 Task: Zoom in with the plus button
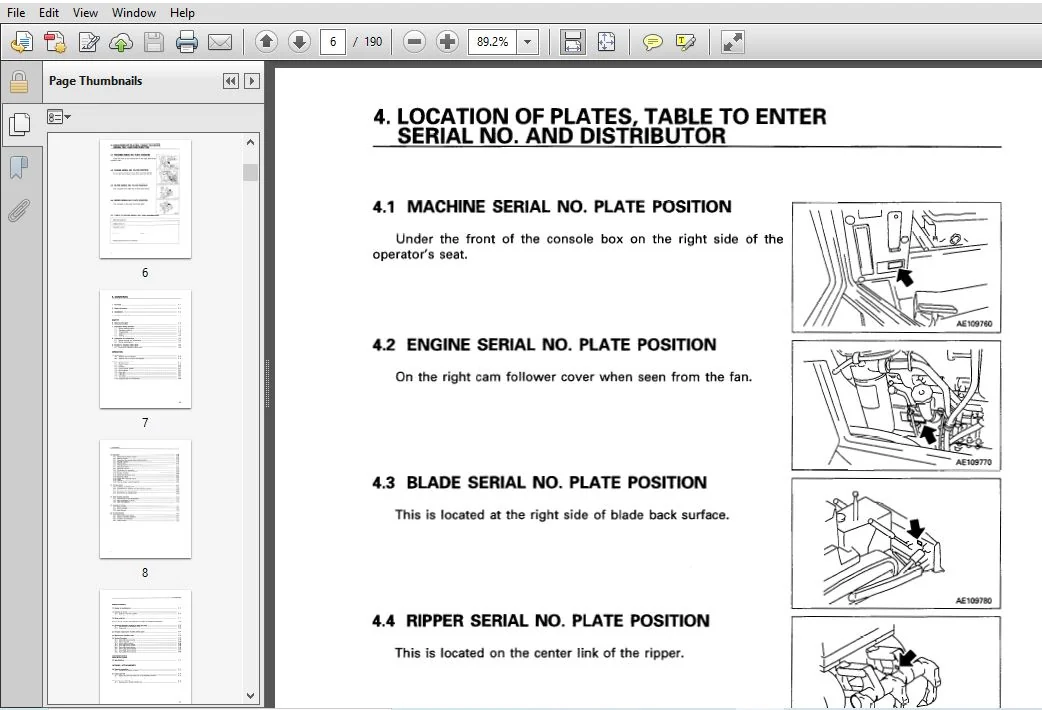pos(447,42)
